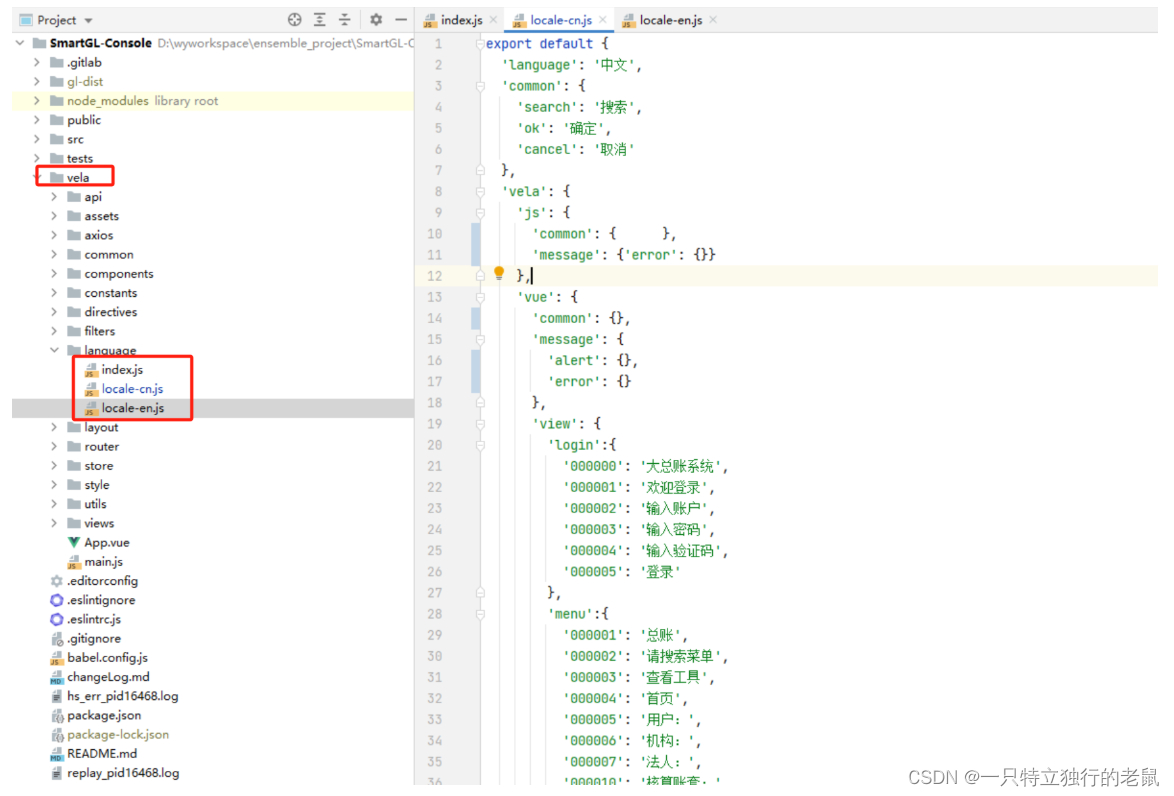
Task: Open the README.md file
Action: [x=102, y=754]
